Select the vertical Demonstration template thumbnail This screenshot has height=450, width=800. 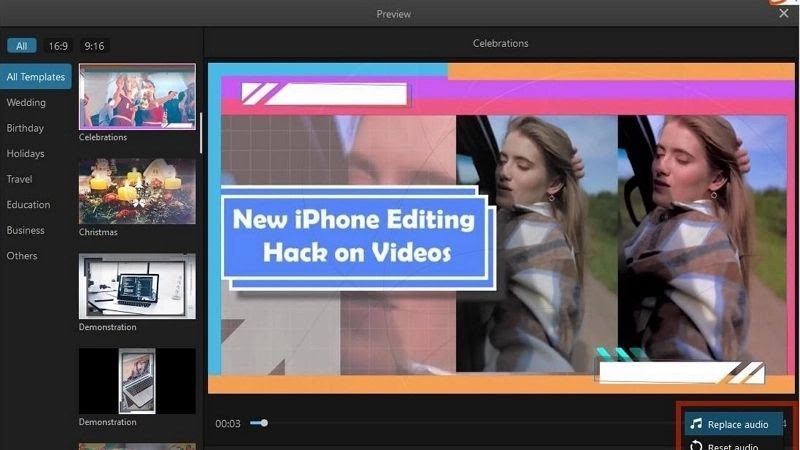(137, 381)
